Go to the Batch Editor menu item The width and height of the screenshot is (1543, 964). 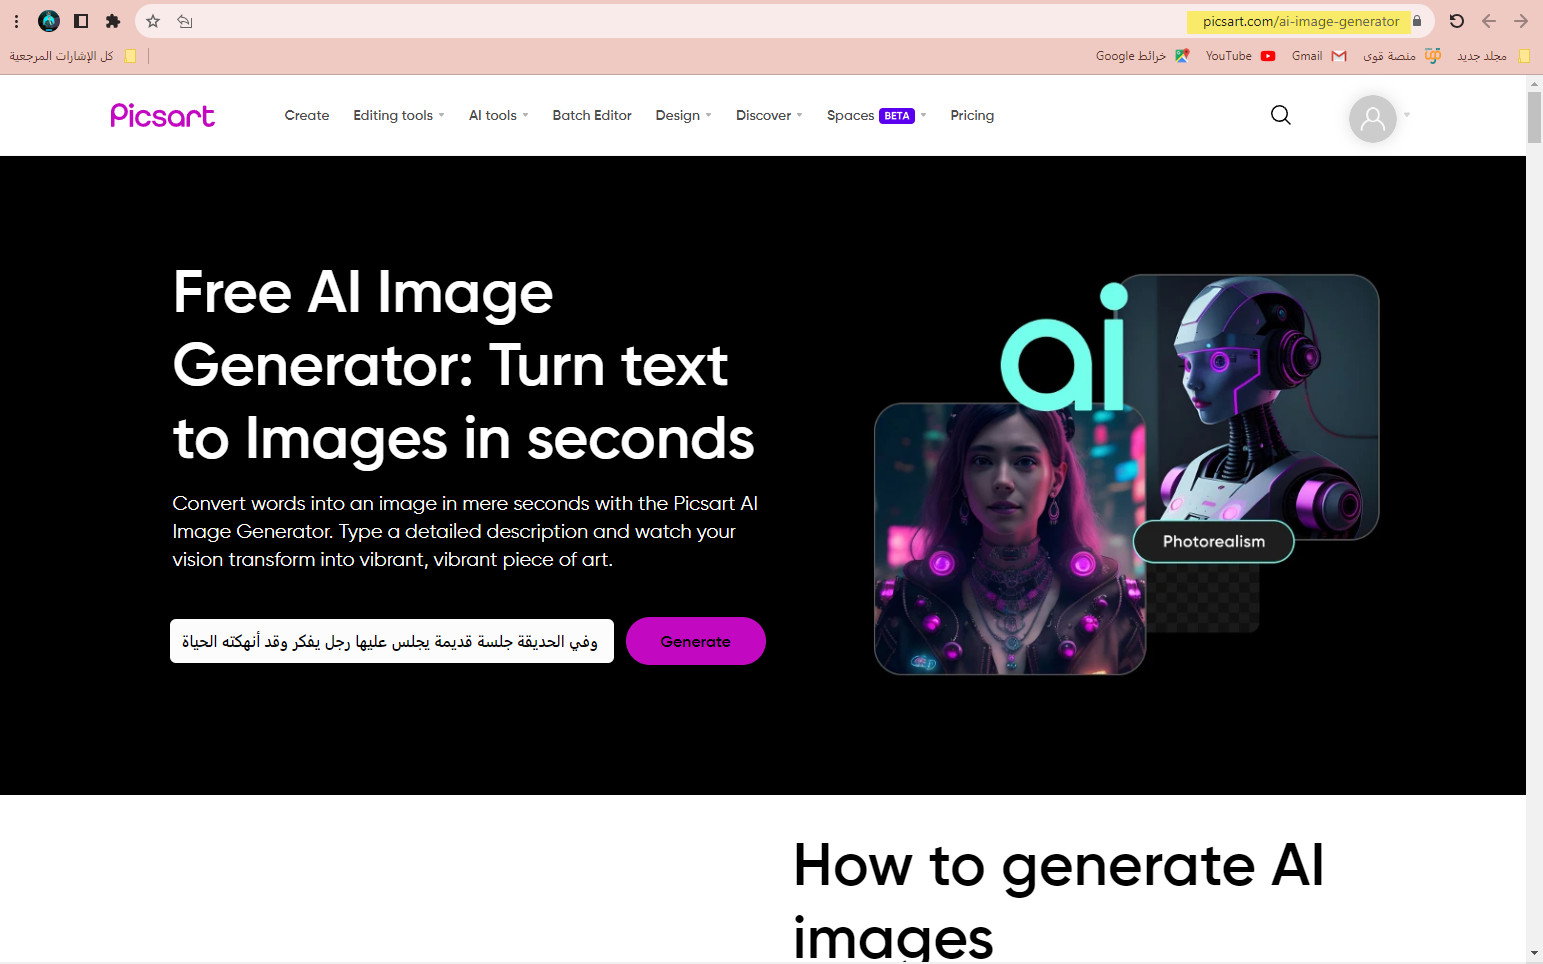tap(592, 115)
